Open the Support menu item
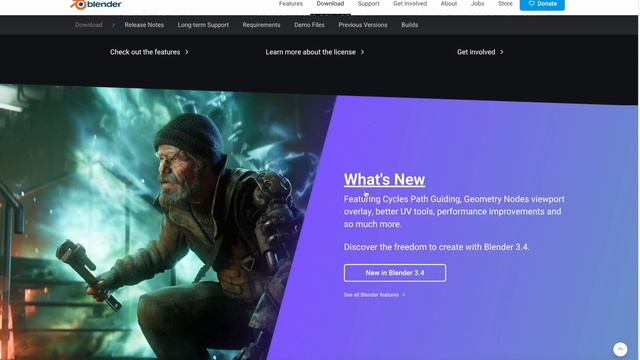This screenshot has width=640, height=360. click(368, 4)
